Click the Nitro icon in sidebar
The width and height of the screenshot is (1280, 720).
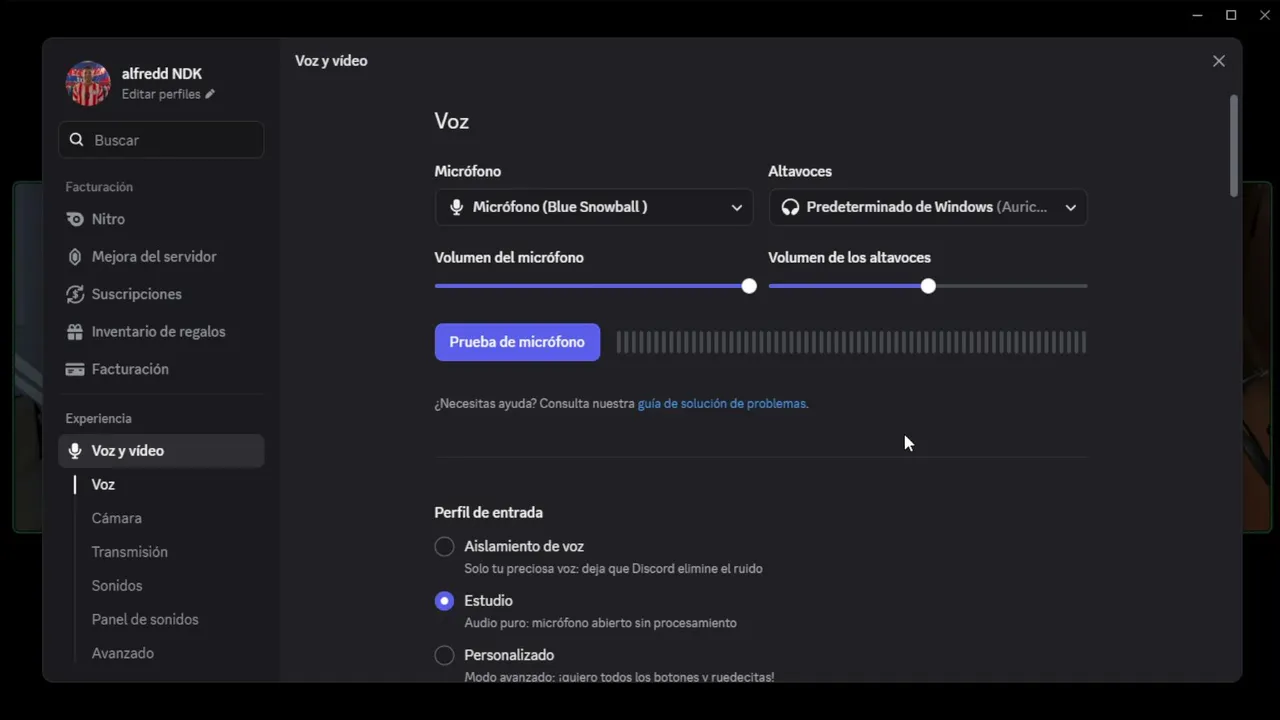click(74, 219)
